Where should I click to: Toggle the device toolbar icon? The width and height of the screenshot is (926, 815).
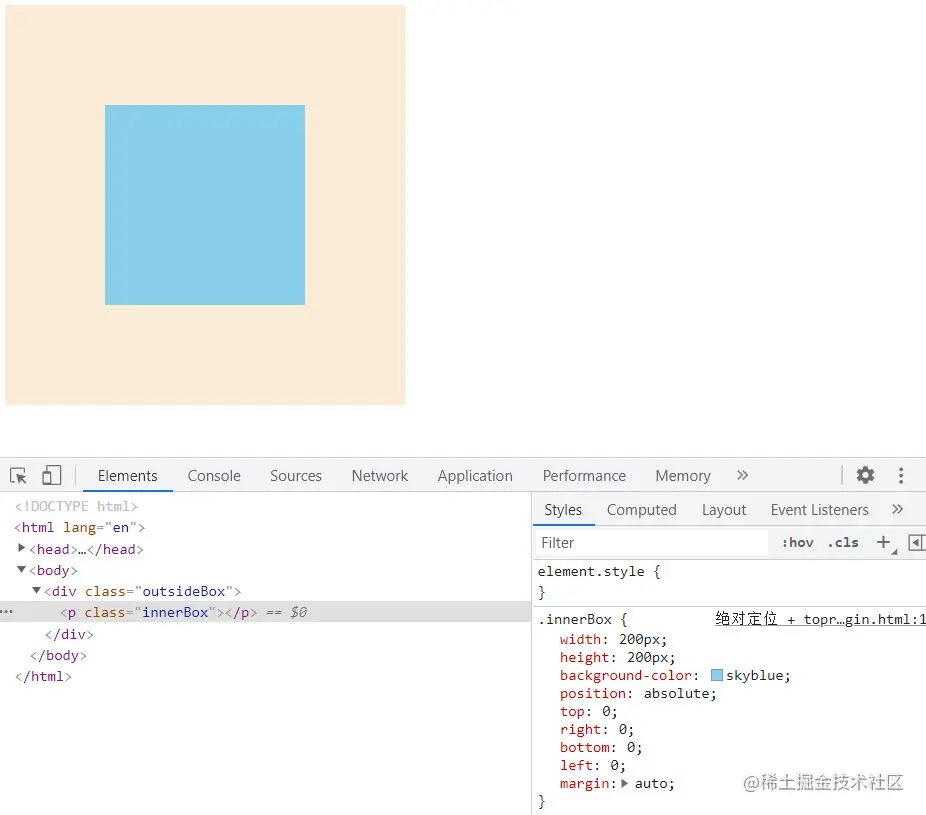coord(52,475)
